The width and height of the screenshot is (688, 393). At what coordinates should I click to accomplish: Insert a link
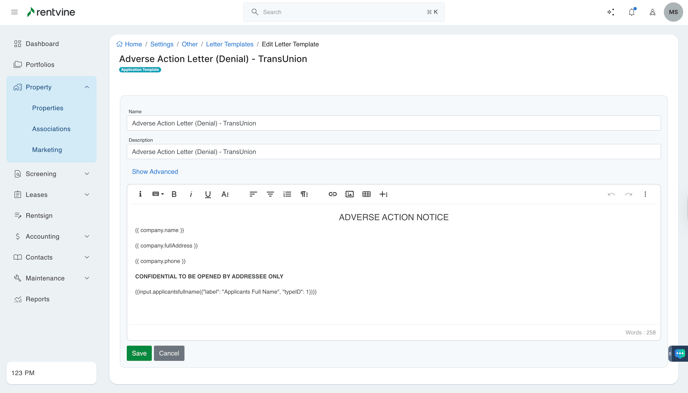(x=333, y=194)
